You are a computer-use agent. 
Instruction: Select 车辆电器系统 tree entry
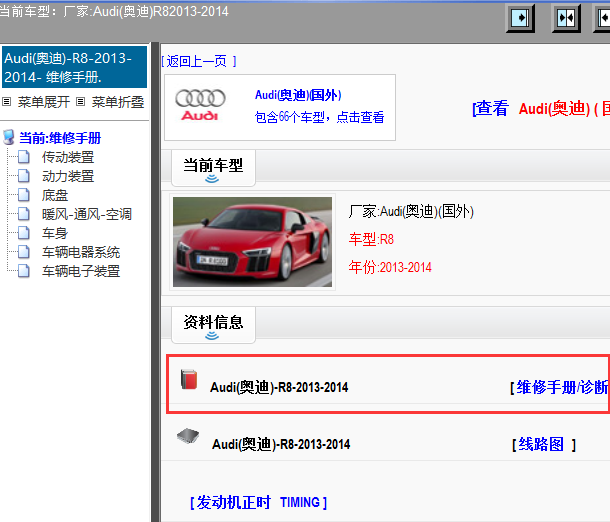point(81,252)
